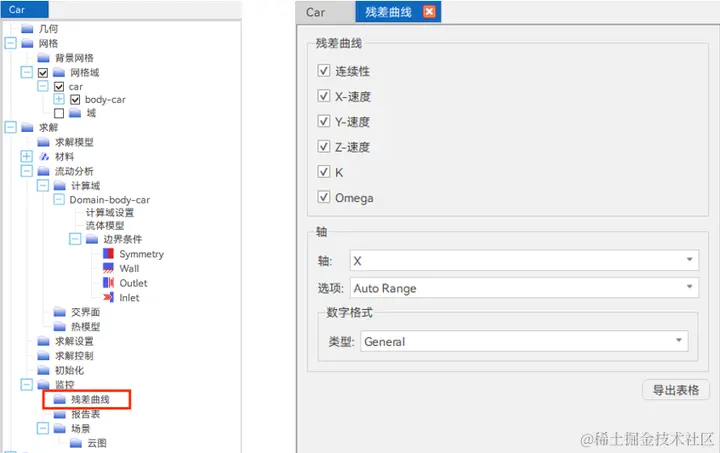Expand the 材料 tree node

[x=27, y=156]
